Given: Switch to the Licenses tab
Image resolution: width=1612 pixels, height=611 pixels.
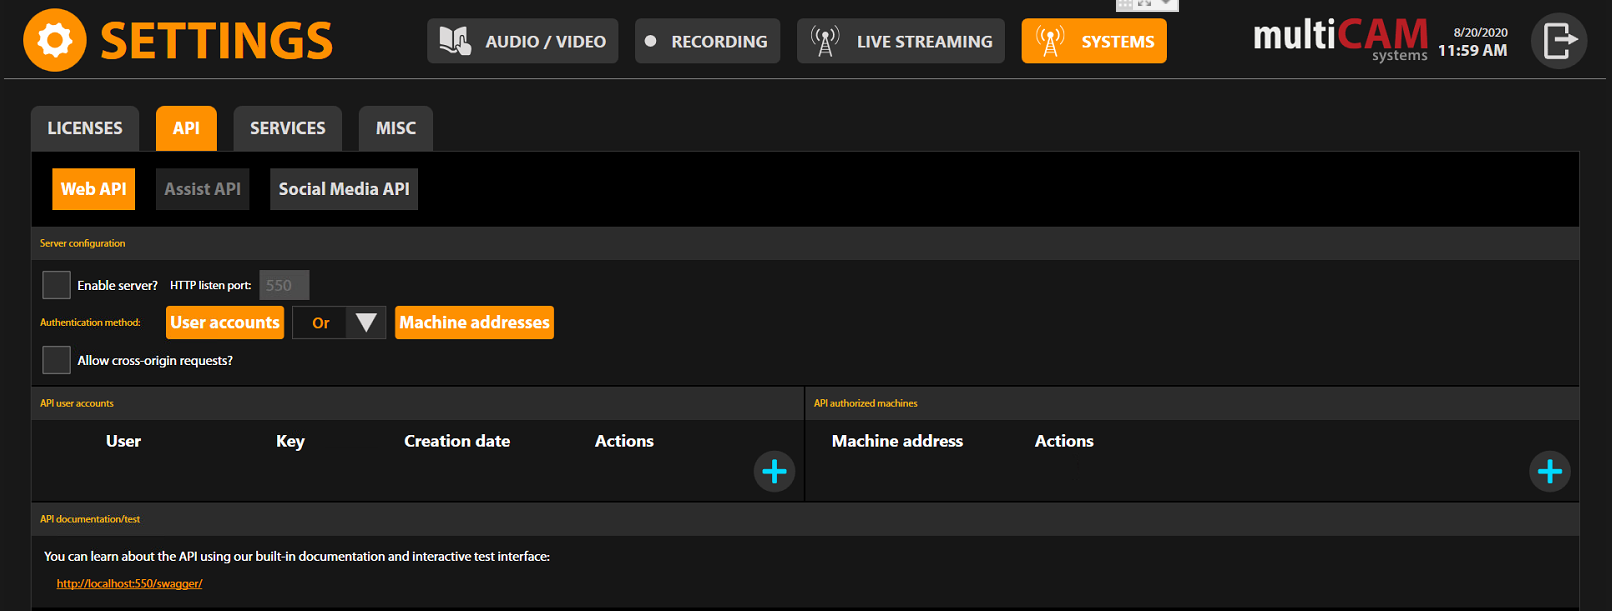Looking at the screenshot, I should pyautogui.click(x=85, y=128).
